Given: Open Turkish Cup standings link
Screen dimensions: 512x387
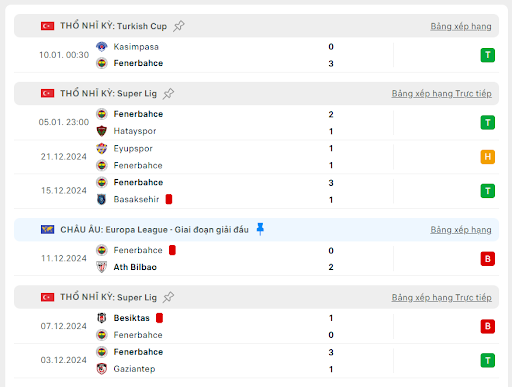Looking at the screenshot, I should (461, 26).
